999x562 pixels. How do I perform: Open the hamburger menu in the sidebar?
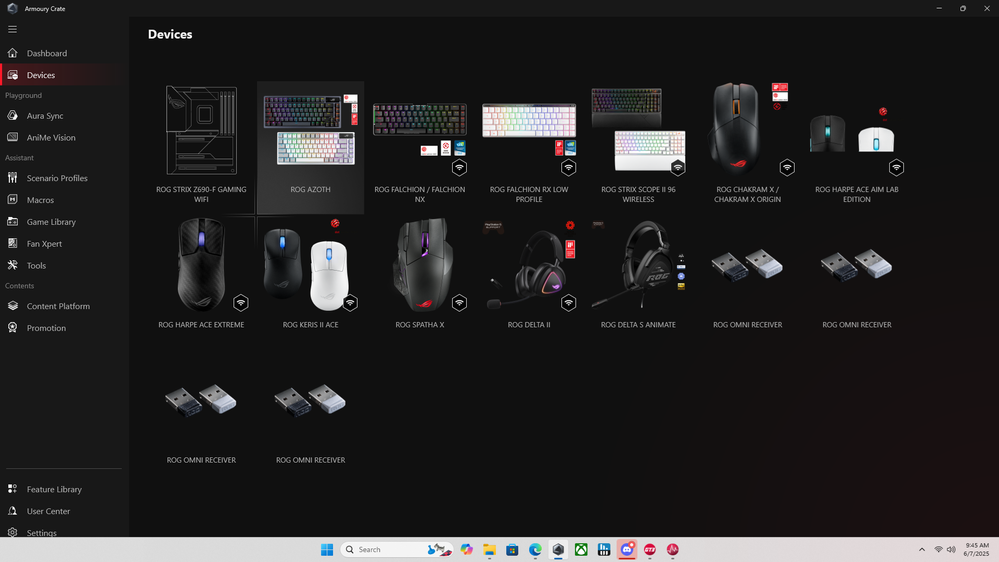coord(12,29)
